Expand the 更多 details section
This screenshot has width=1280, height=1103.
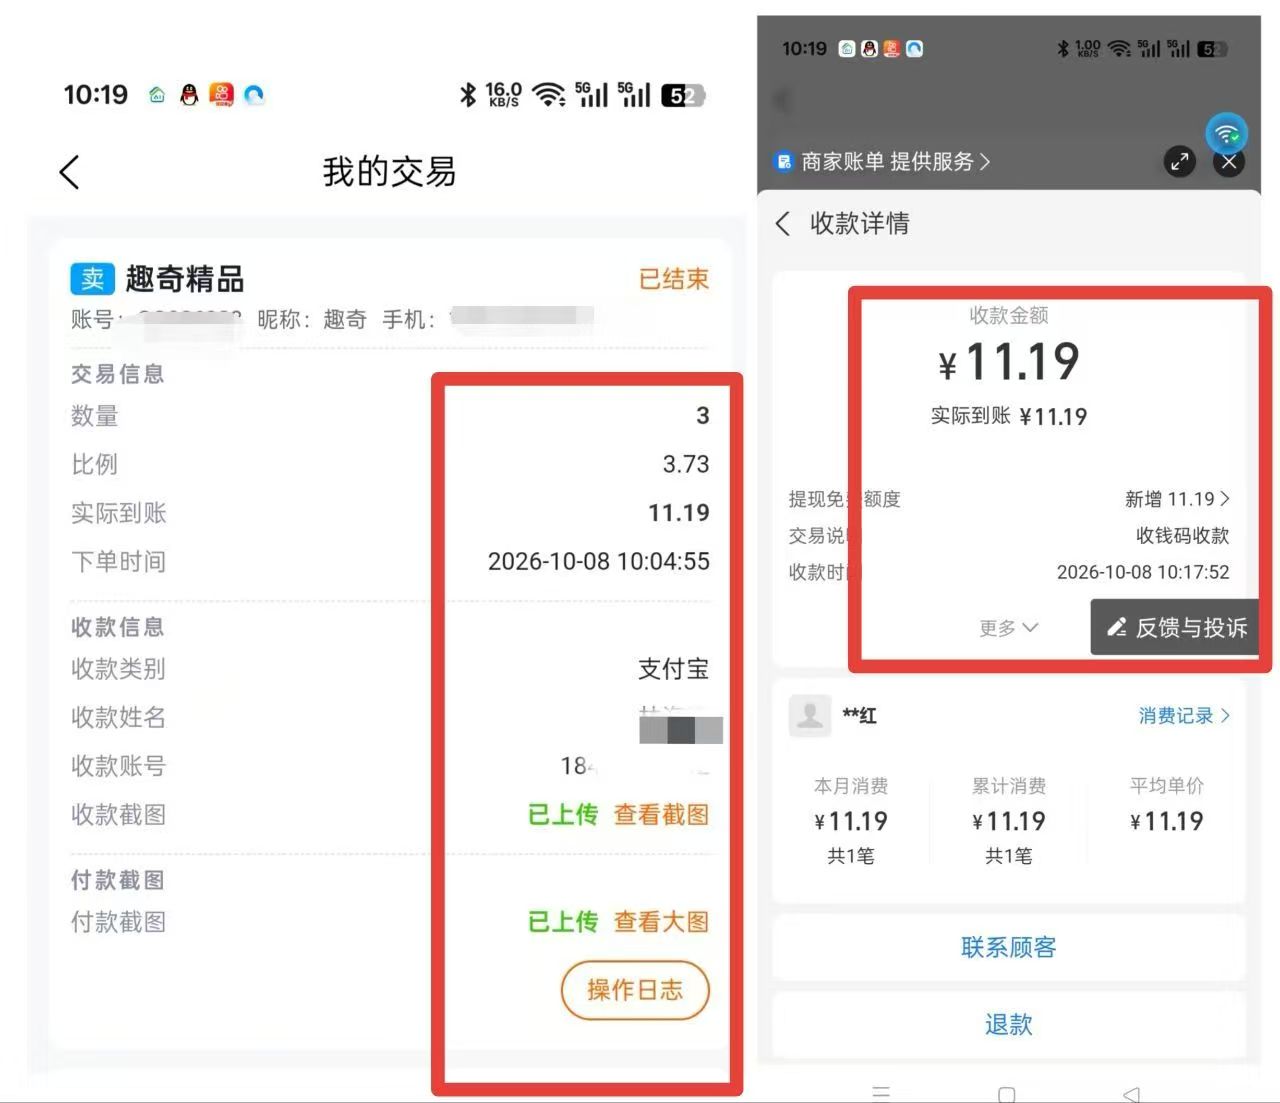pos(1008,627)
